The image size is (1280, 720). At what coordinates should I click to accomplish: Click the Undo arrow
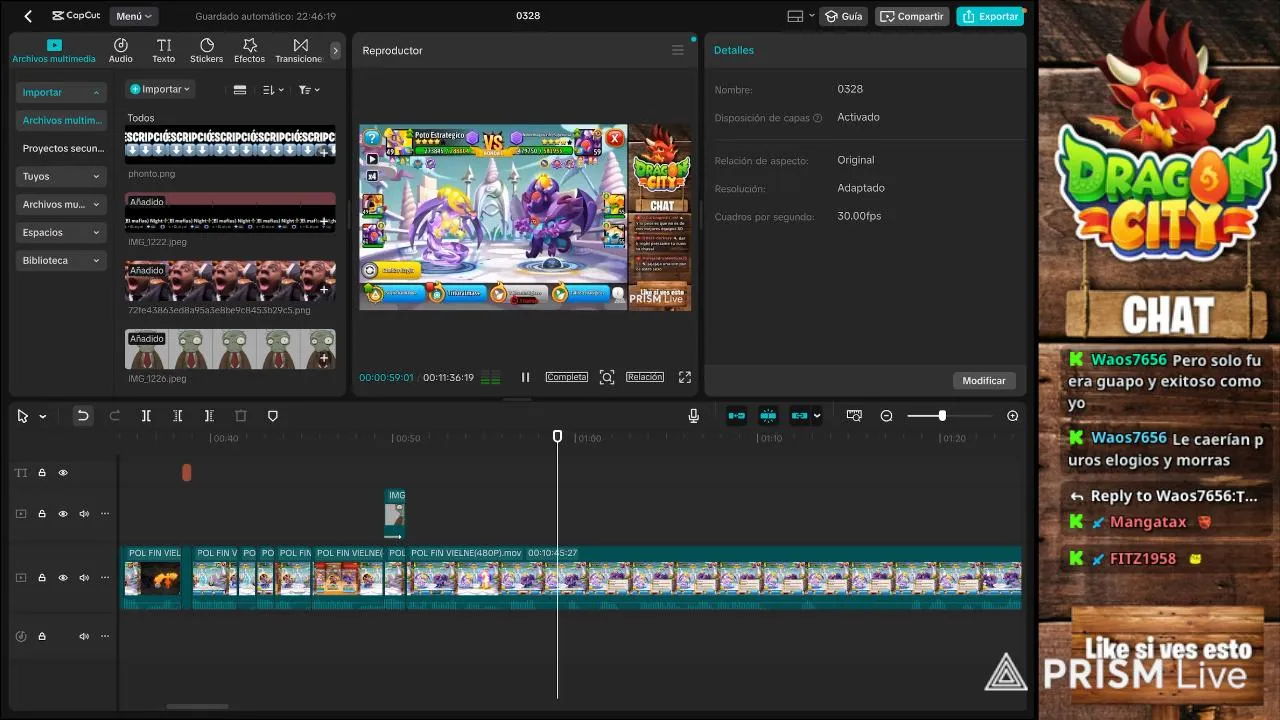coord(83,416)
